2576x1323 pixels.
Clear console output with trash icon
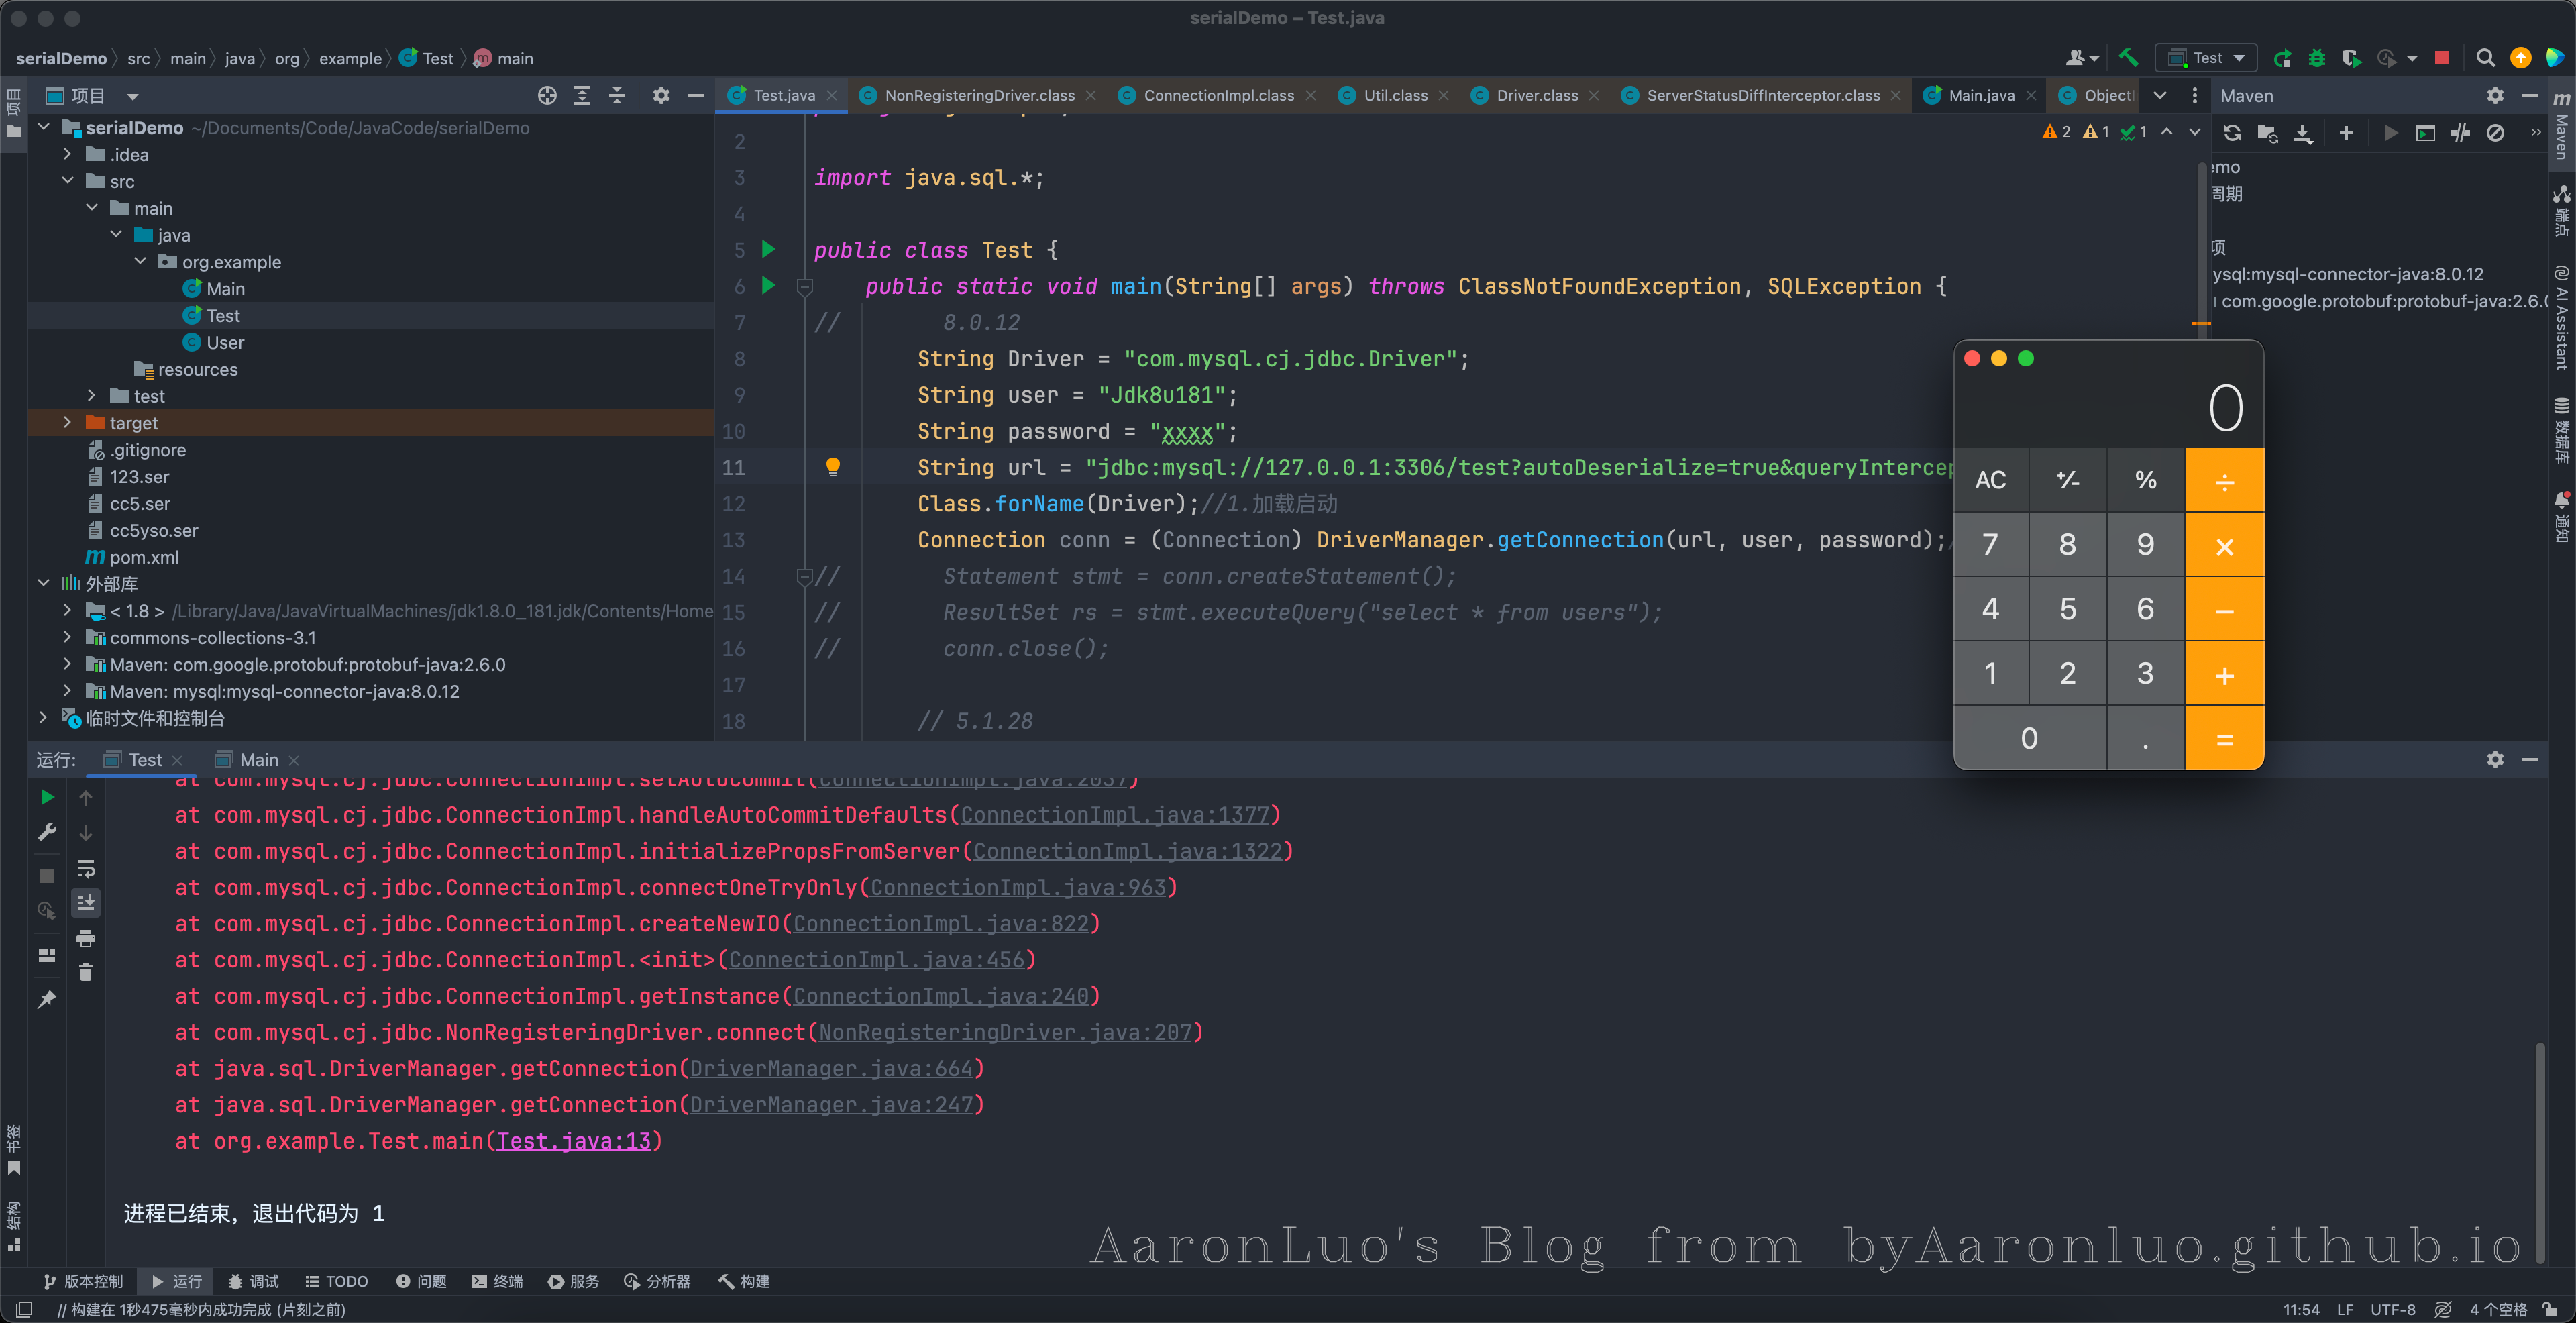coord(86,972)
